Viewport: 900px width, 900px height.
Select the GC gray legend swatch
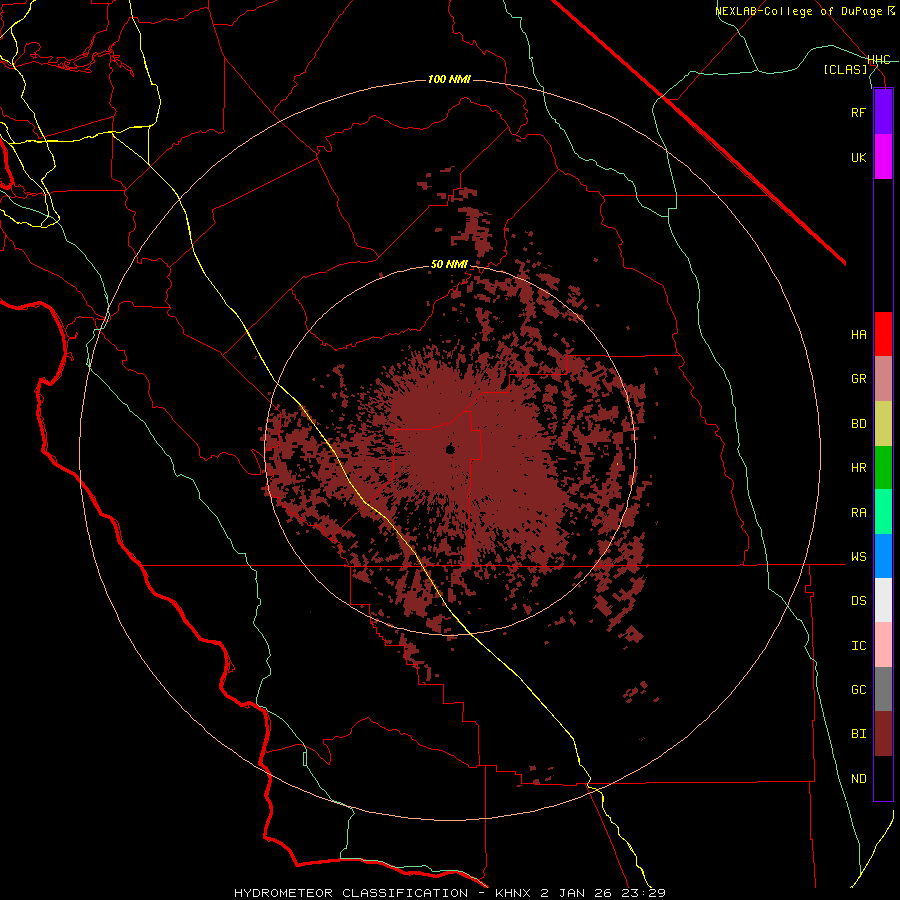[x=883, y=689]
